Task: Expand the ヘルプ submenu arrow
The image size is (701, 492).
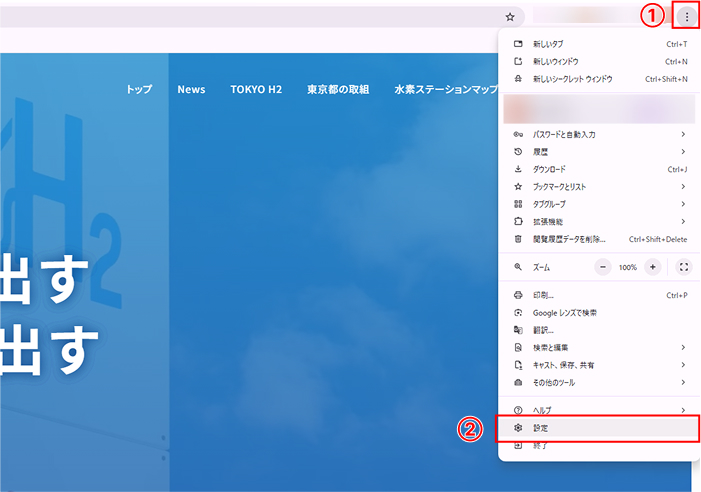Action: (x=683, y=410)
